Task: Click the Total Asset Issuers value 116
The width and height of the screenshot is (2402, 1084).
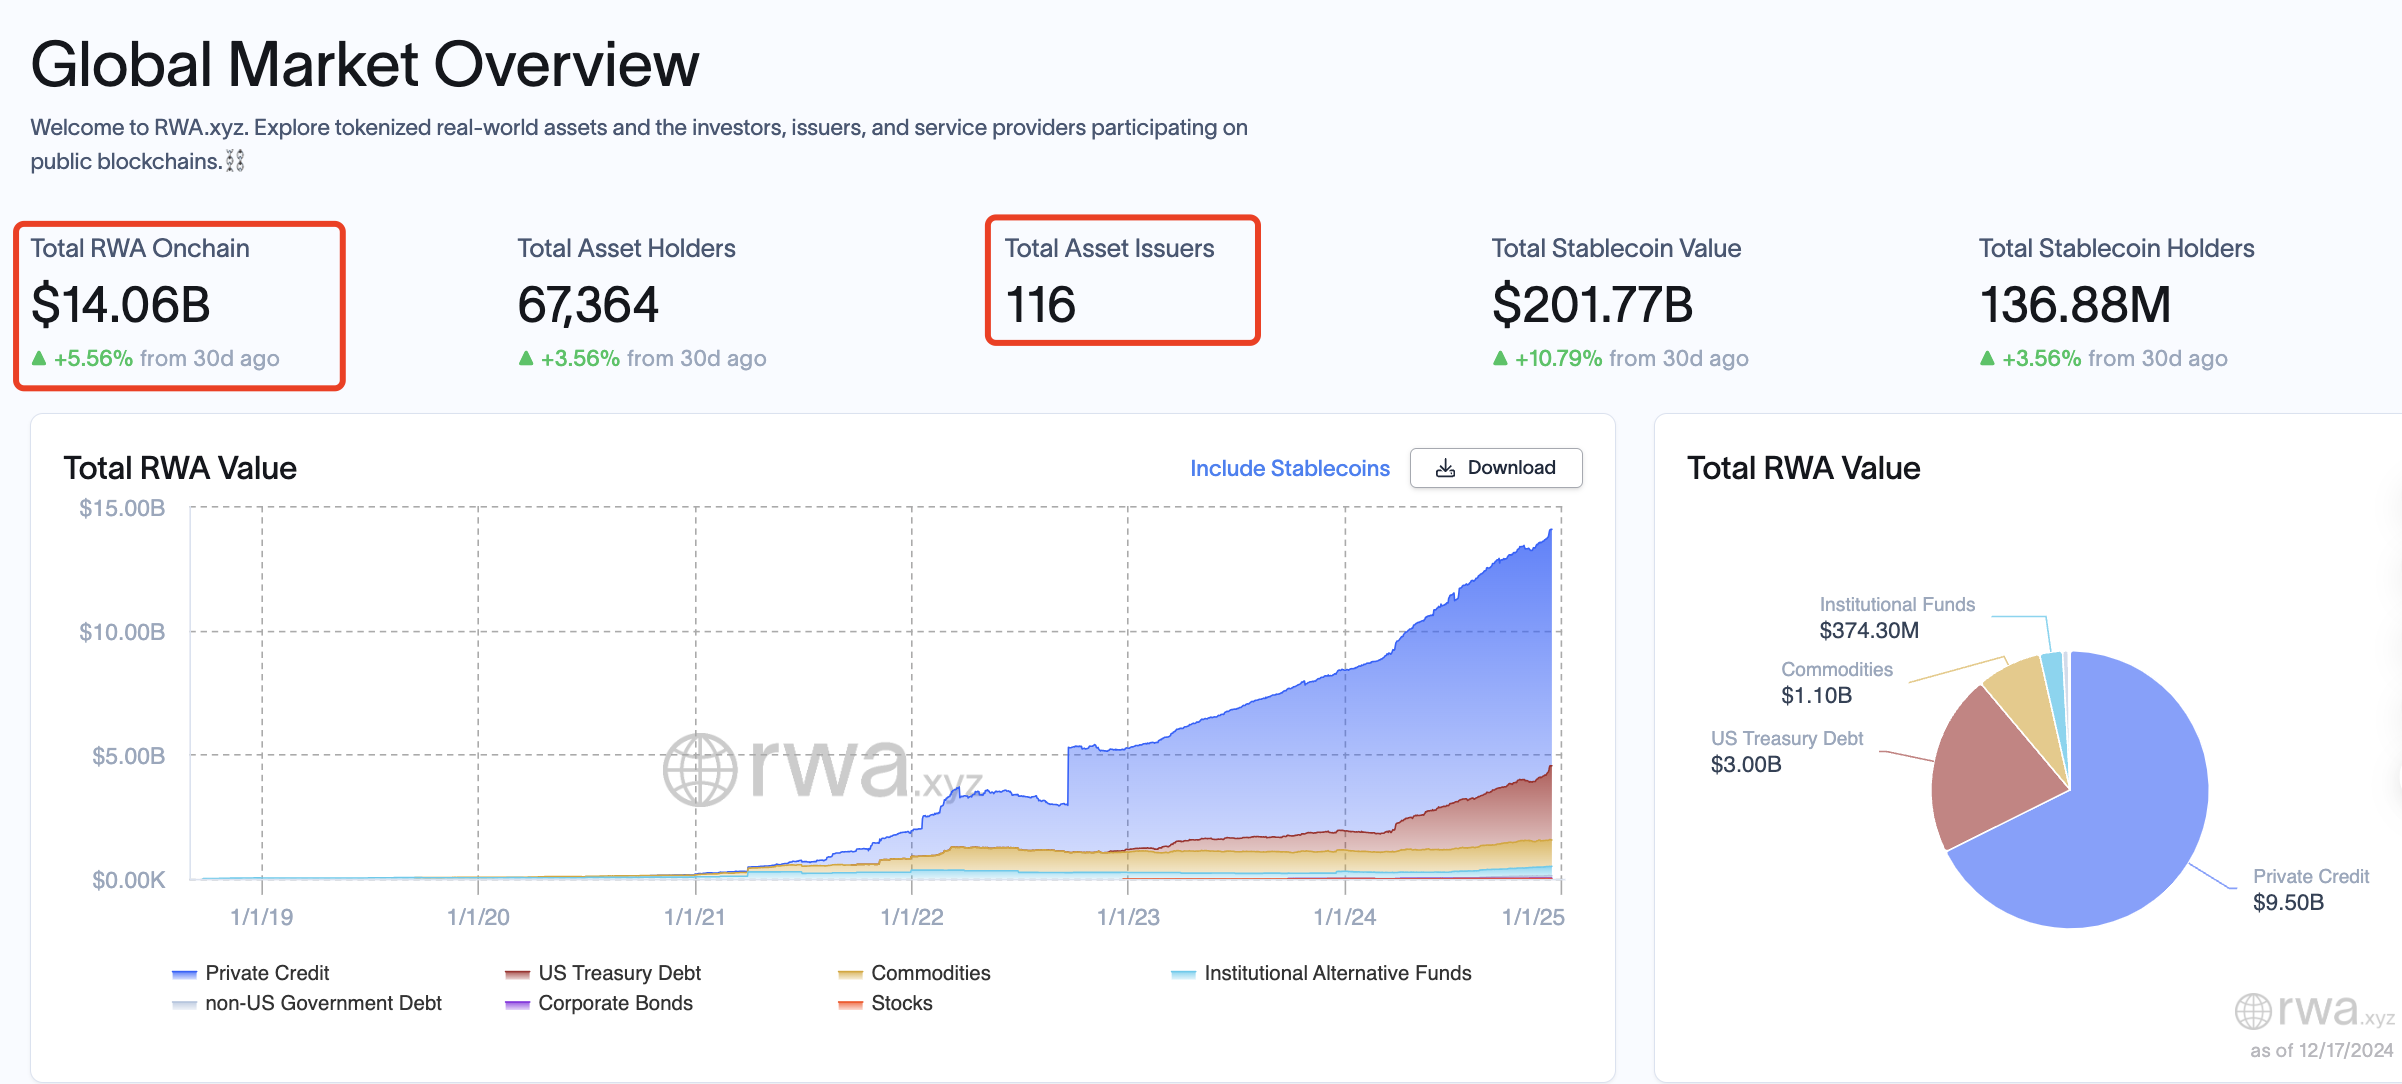Action: [x=1041, y=305]
